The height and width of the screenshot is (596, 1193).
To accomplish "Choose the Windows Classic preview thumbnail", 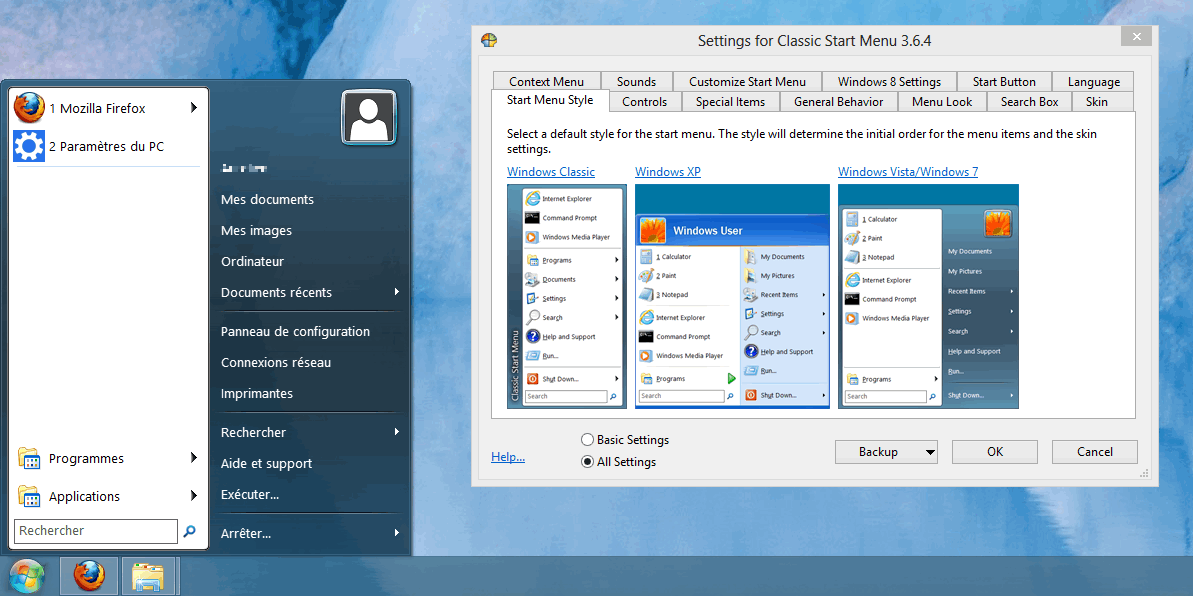I will coord(567,296).
